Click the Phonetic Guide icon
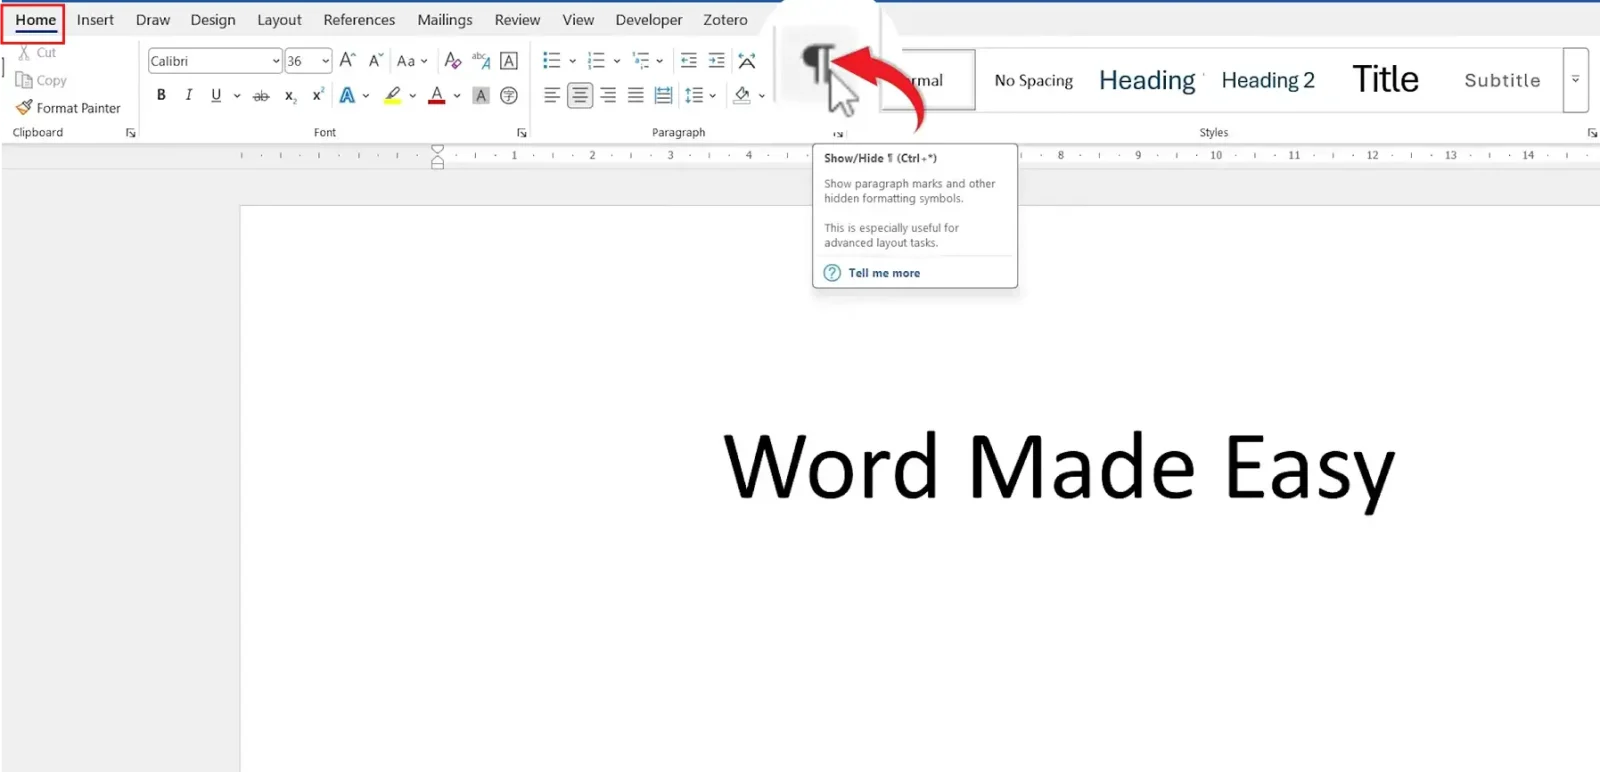Viewport: 1600px width, 772px height. pos(481,61)
